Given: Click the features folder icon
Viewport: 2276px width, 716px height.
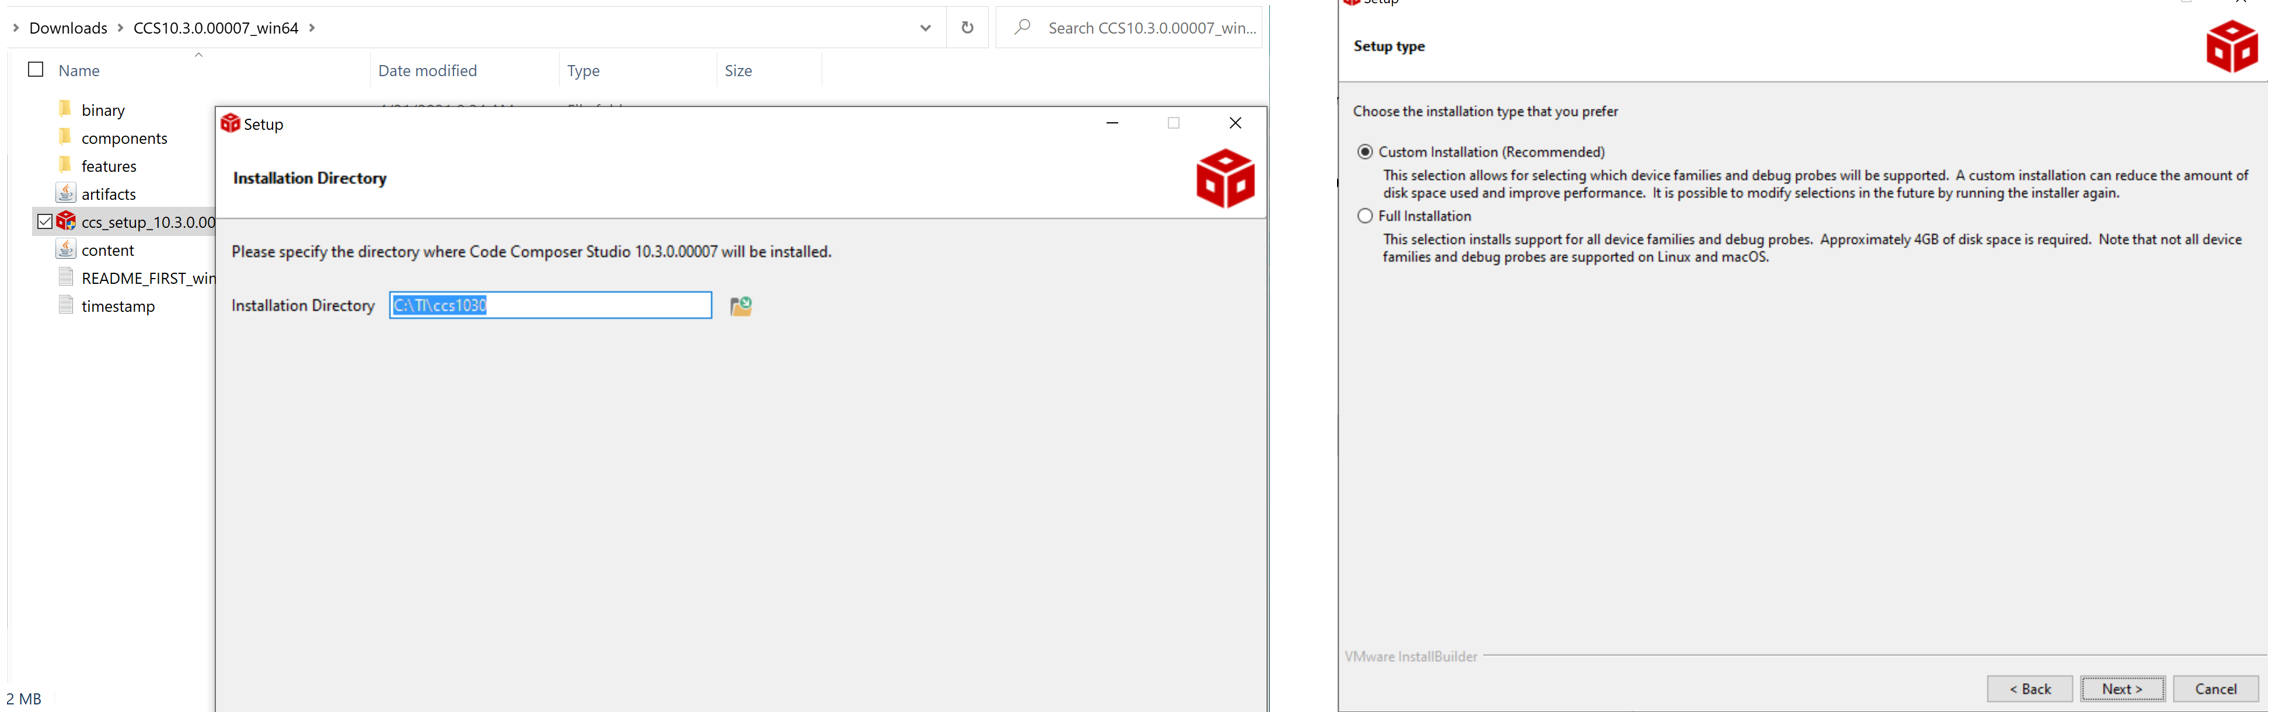Looking at the screenshot, I should [65, 164].
